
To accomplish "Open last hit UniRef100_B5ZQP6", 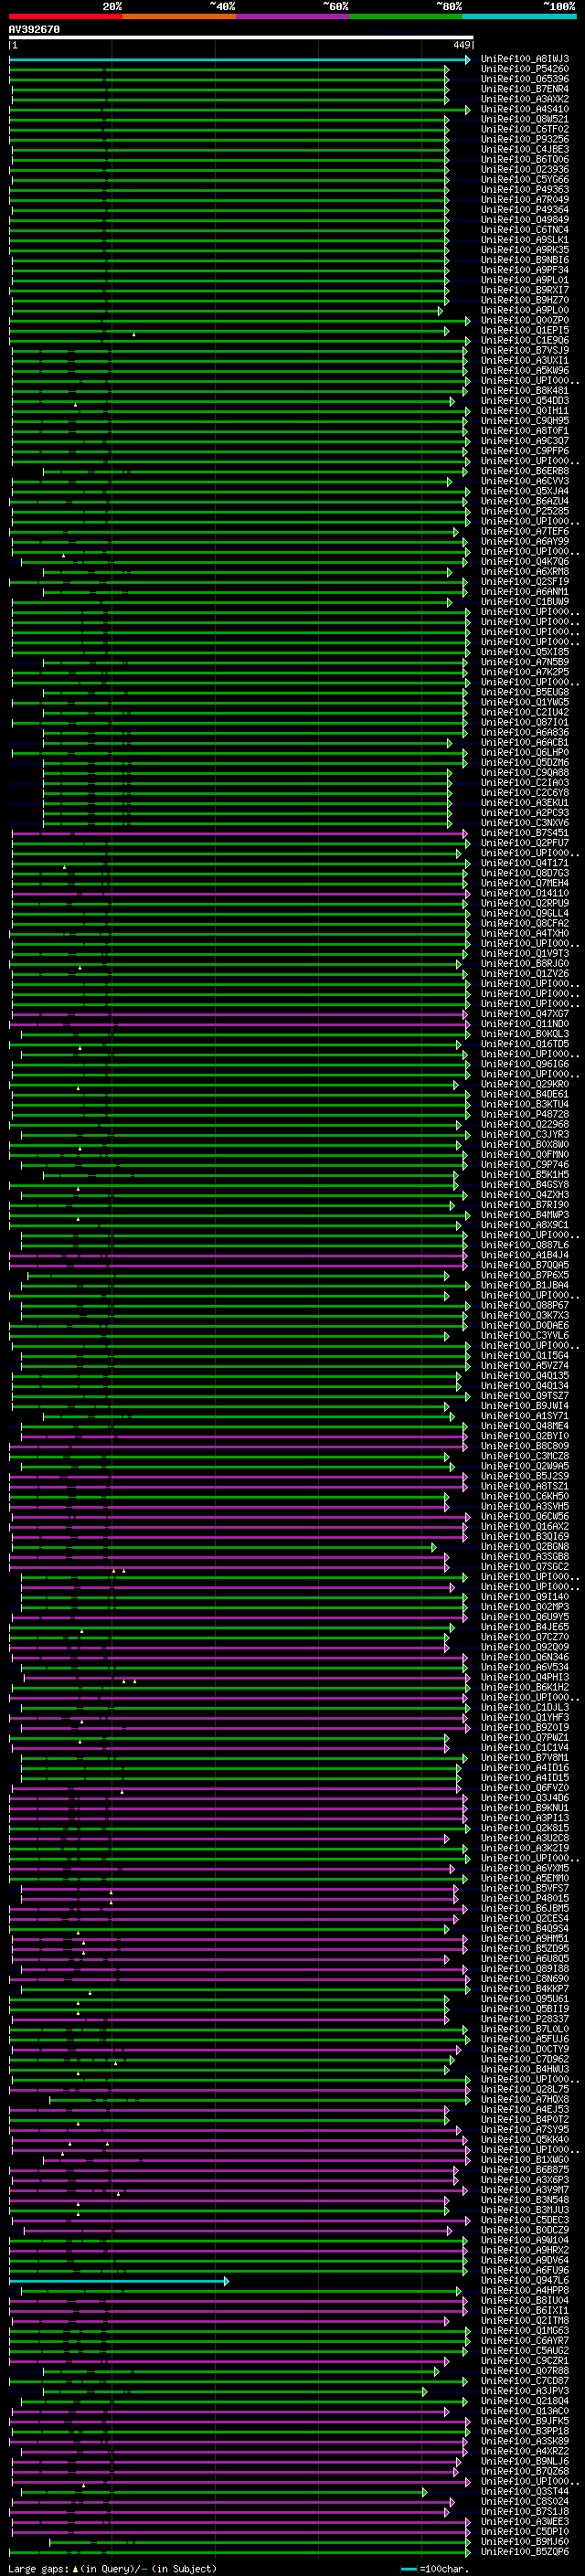I will [524, 2551].
